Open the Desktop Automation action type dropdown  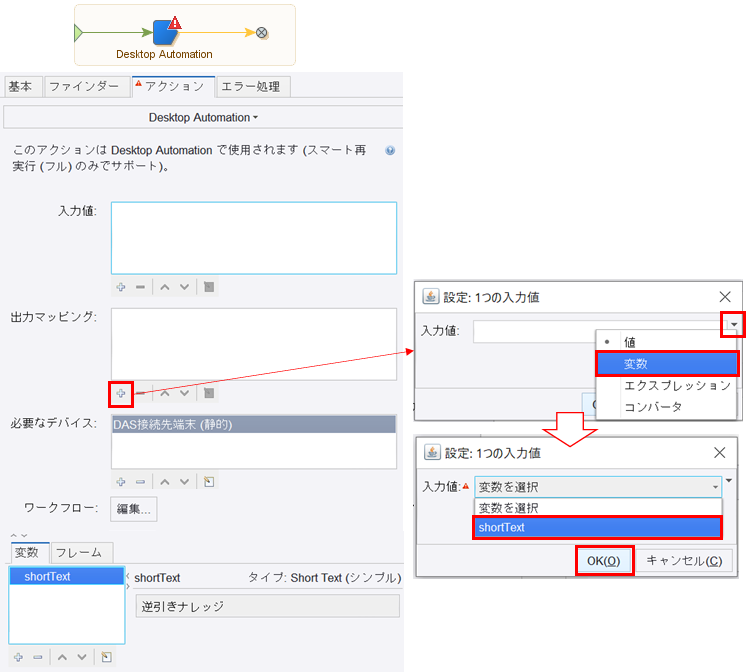tap(203, 118)
